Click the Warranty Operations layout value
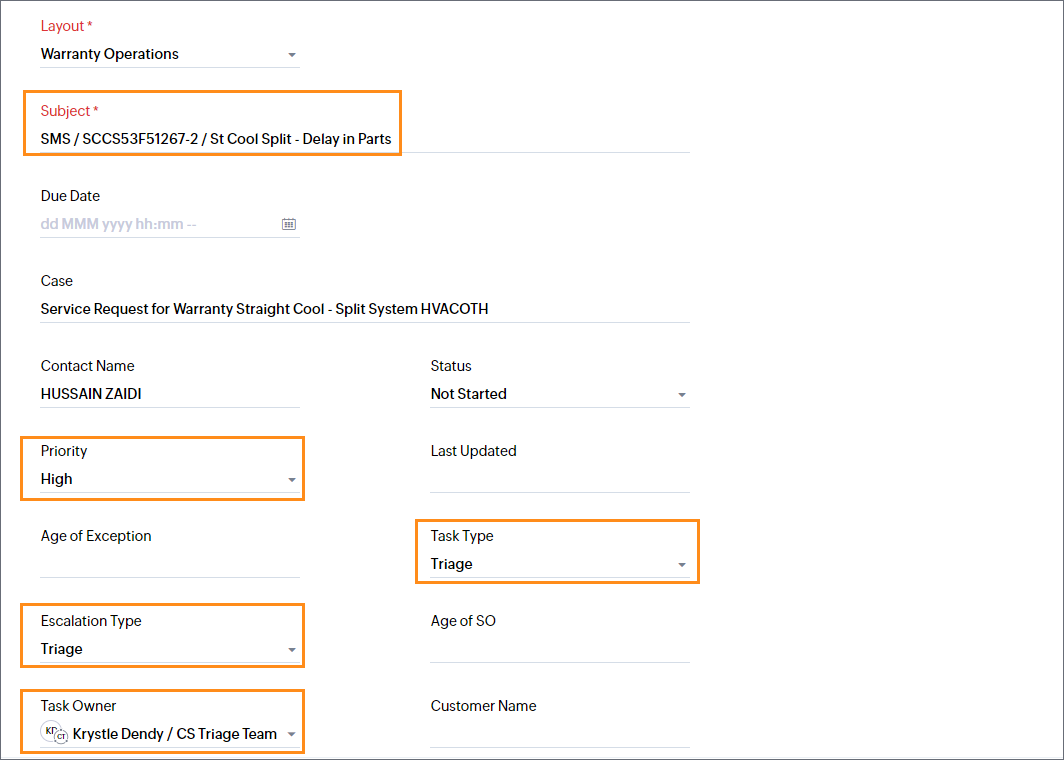 (x=110, y=54)
